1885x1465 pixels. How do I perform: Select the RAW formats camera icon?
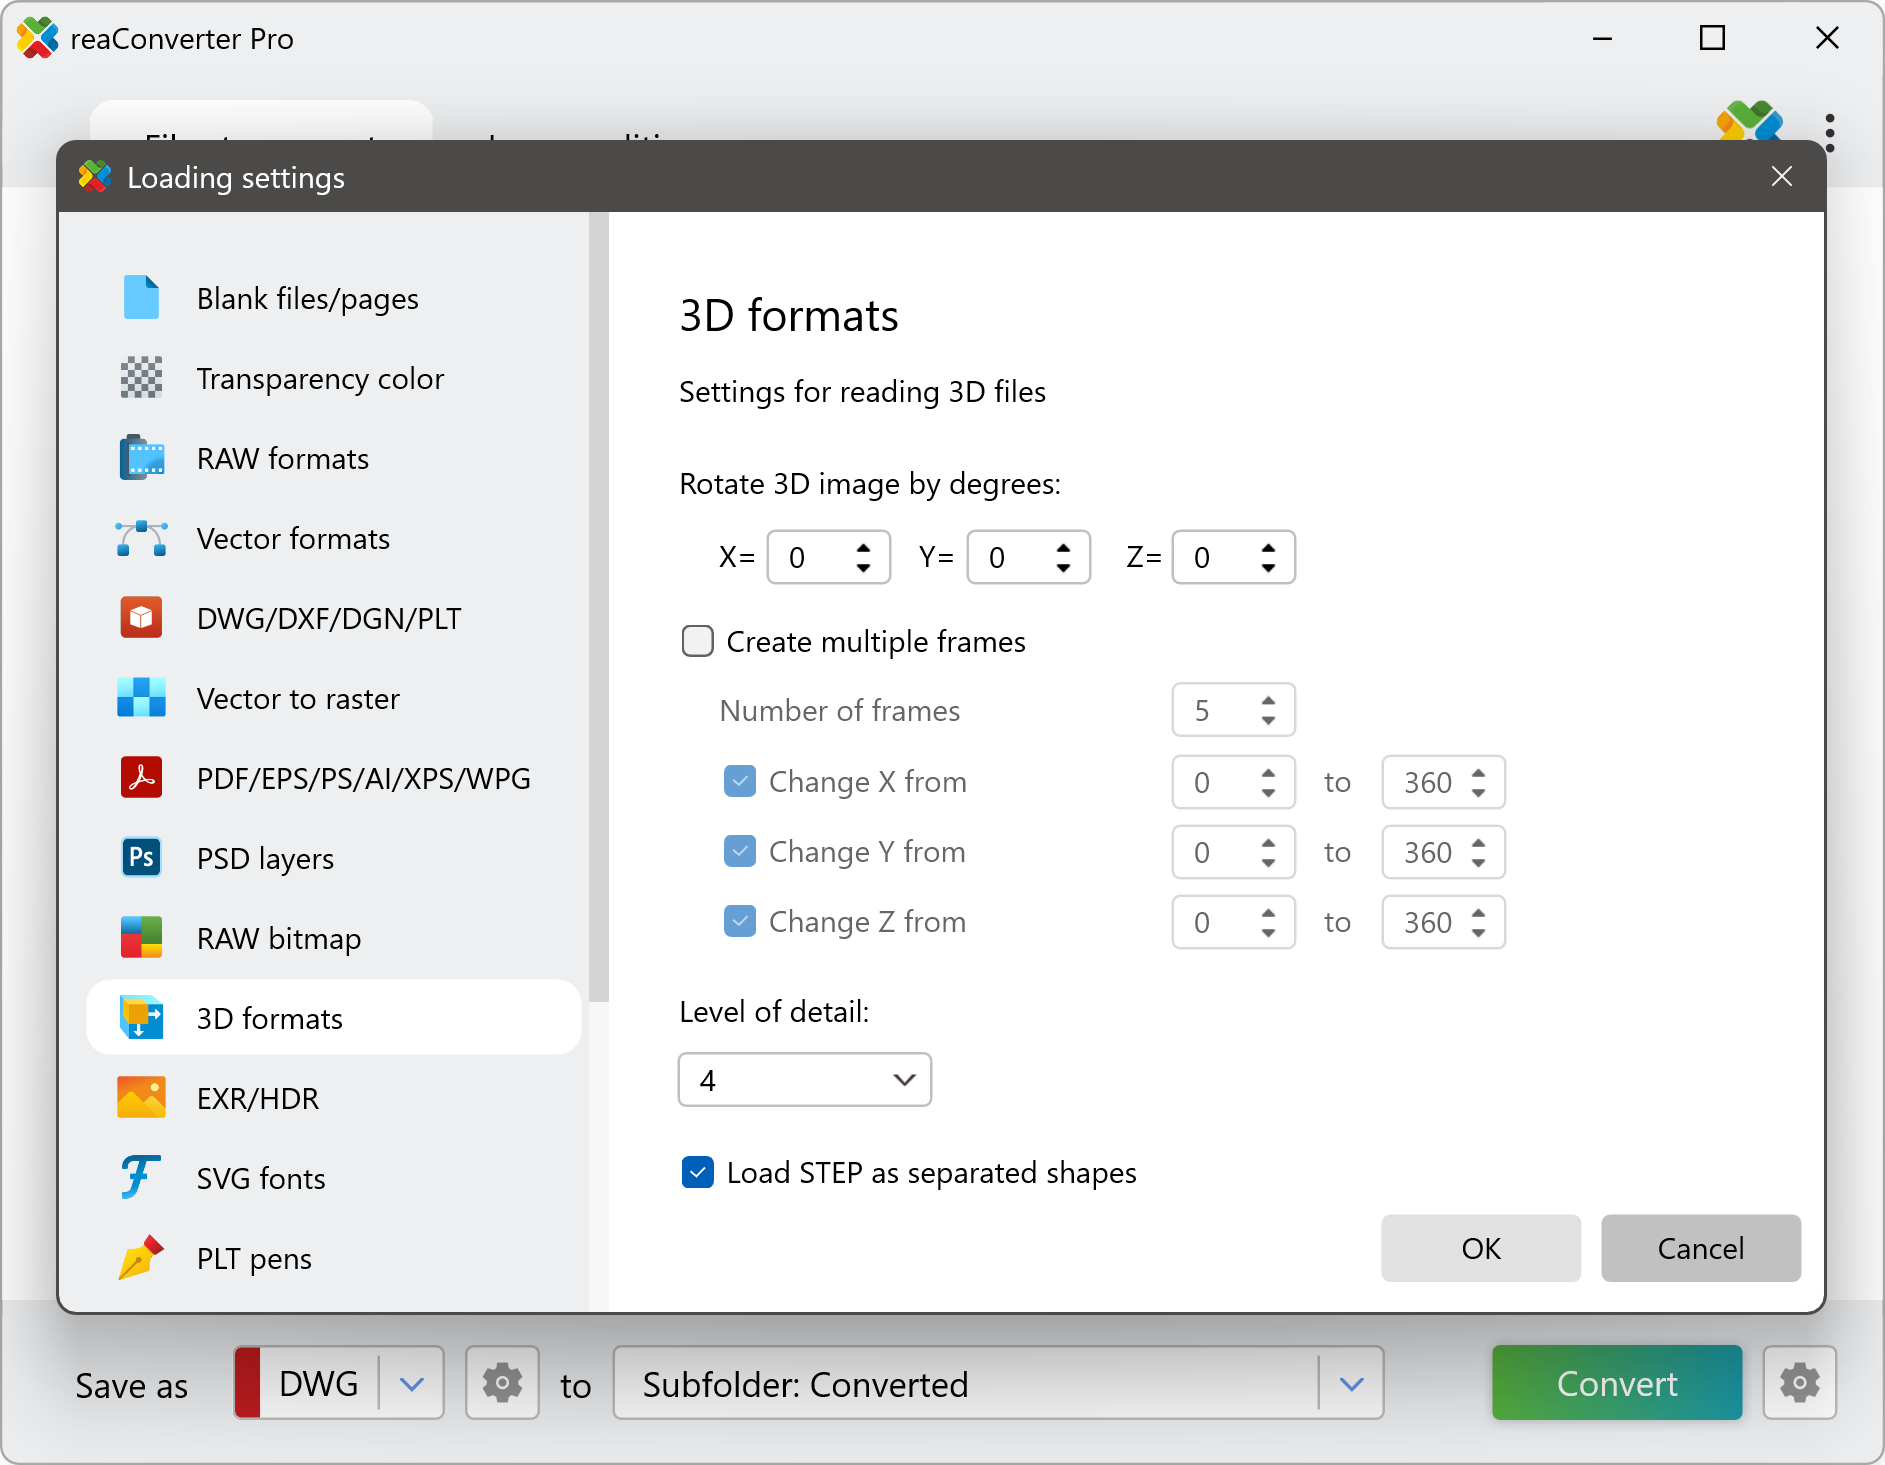pyautogui.click(x=141, y=458)
